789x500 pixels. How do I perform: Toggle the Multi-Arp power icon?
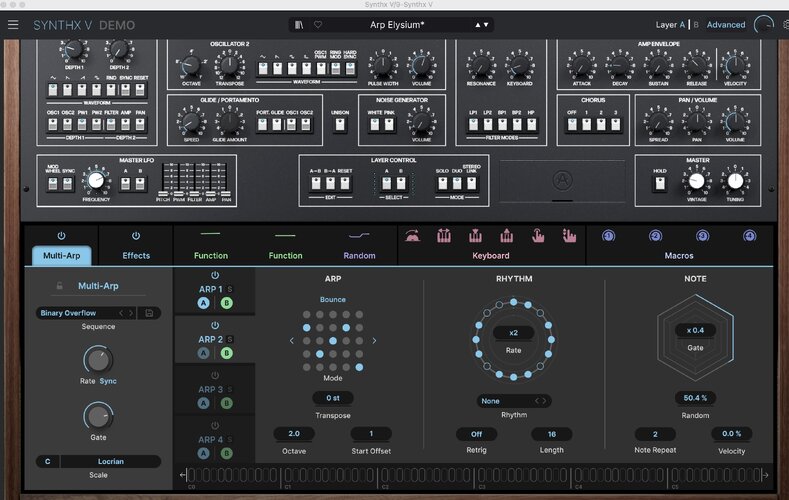61,235
